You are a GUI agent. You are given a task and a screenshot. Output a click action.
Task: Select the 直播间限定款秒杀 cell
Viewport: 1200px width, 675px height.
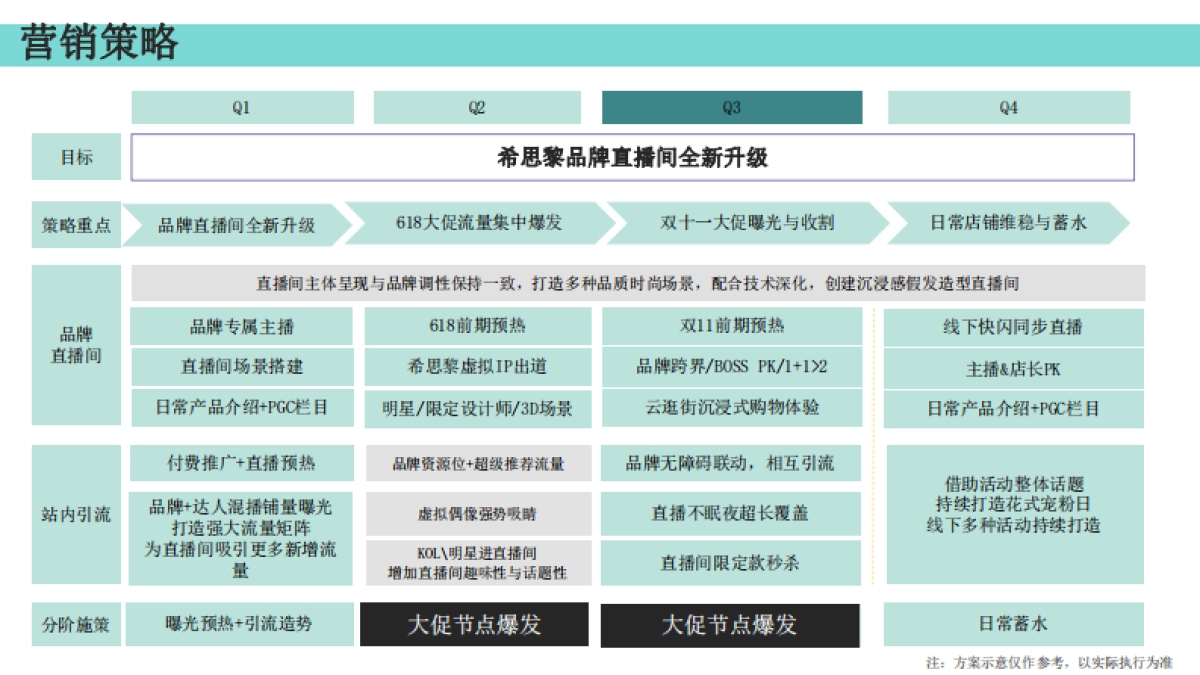click(x=733, y=561)
